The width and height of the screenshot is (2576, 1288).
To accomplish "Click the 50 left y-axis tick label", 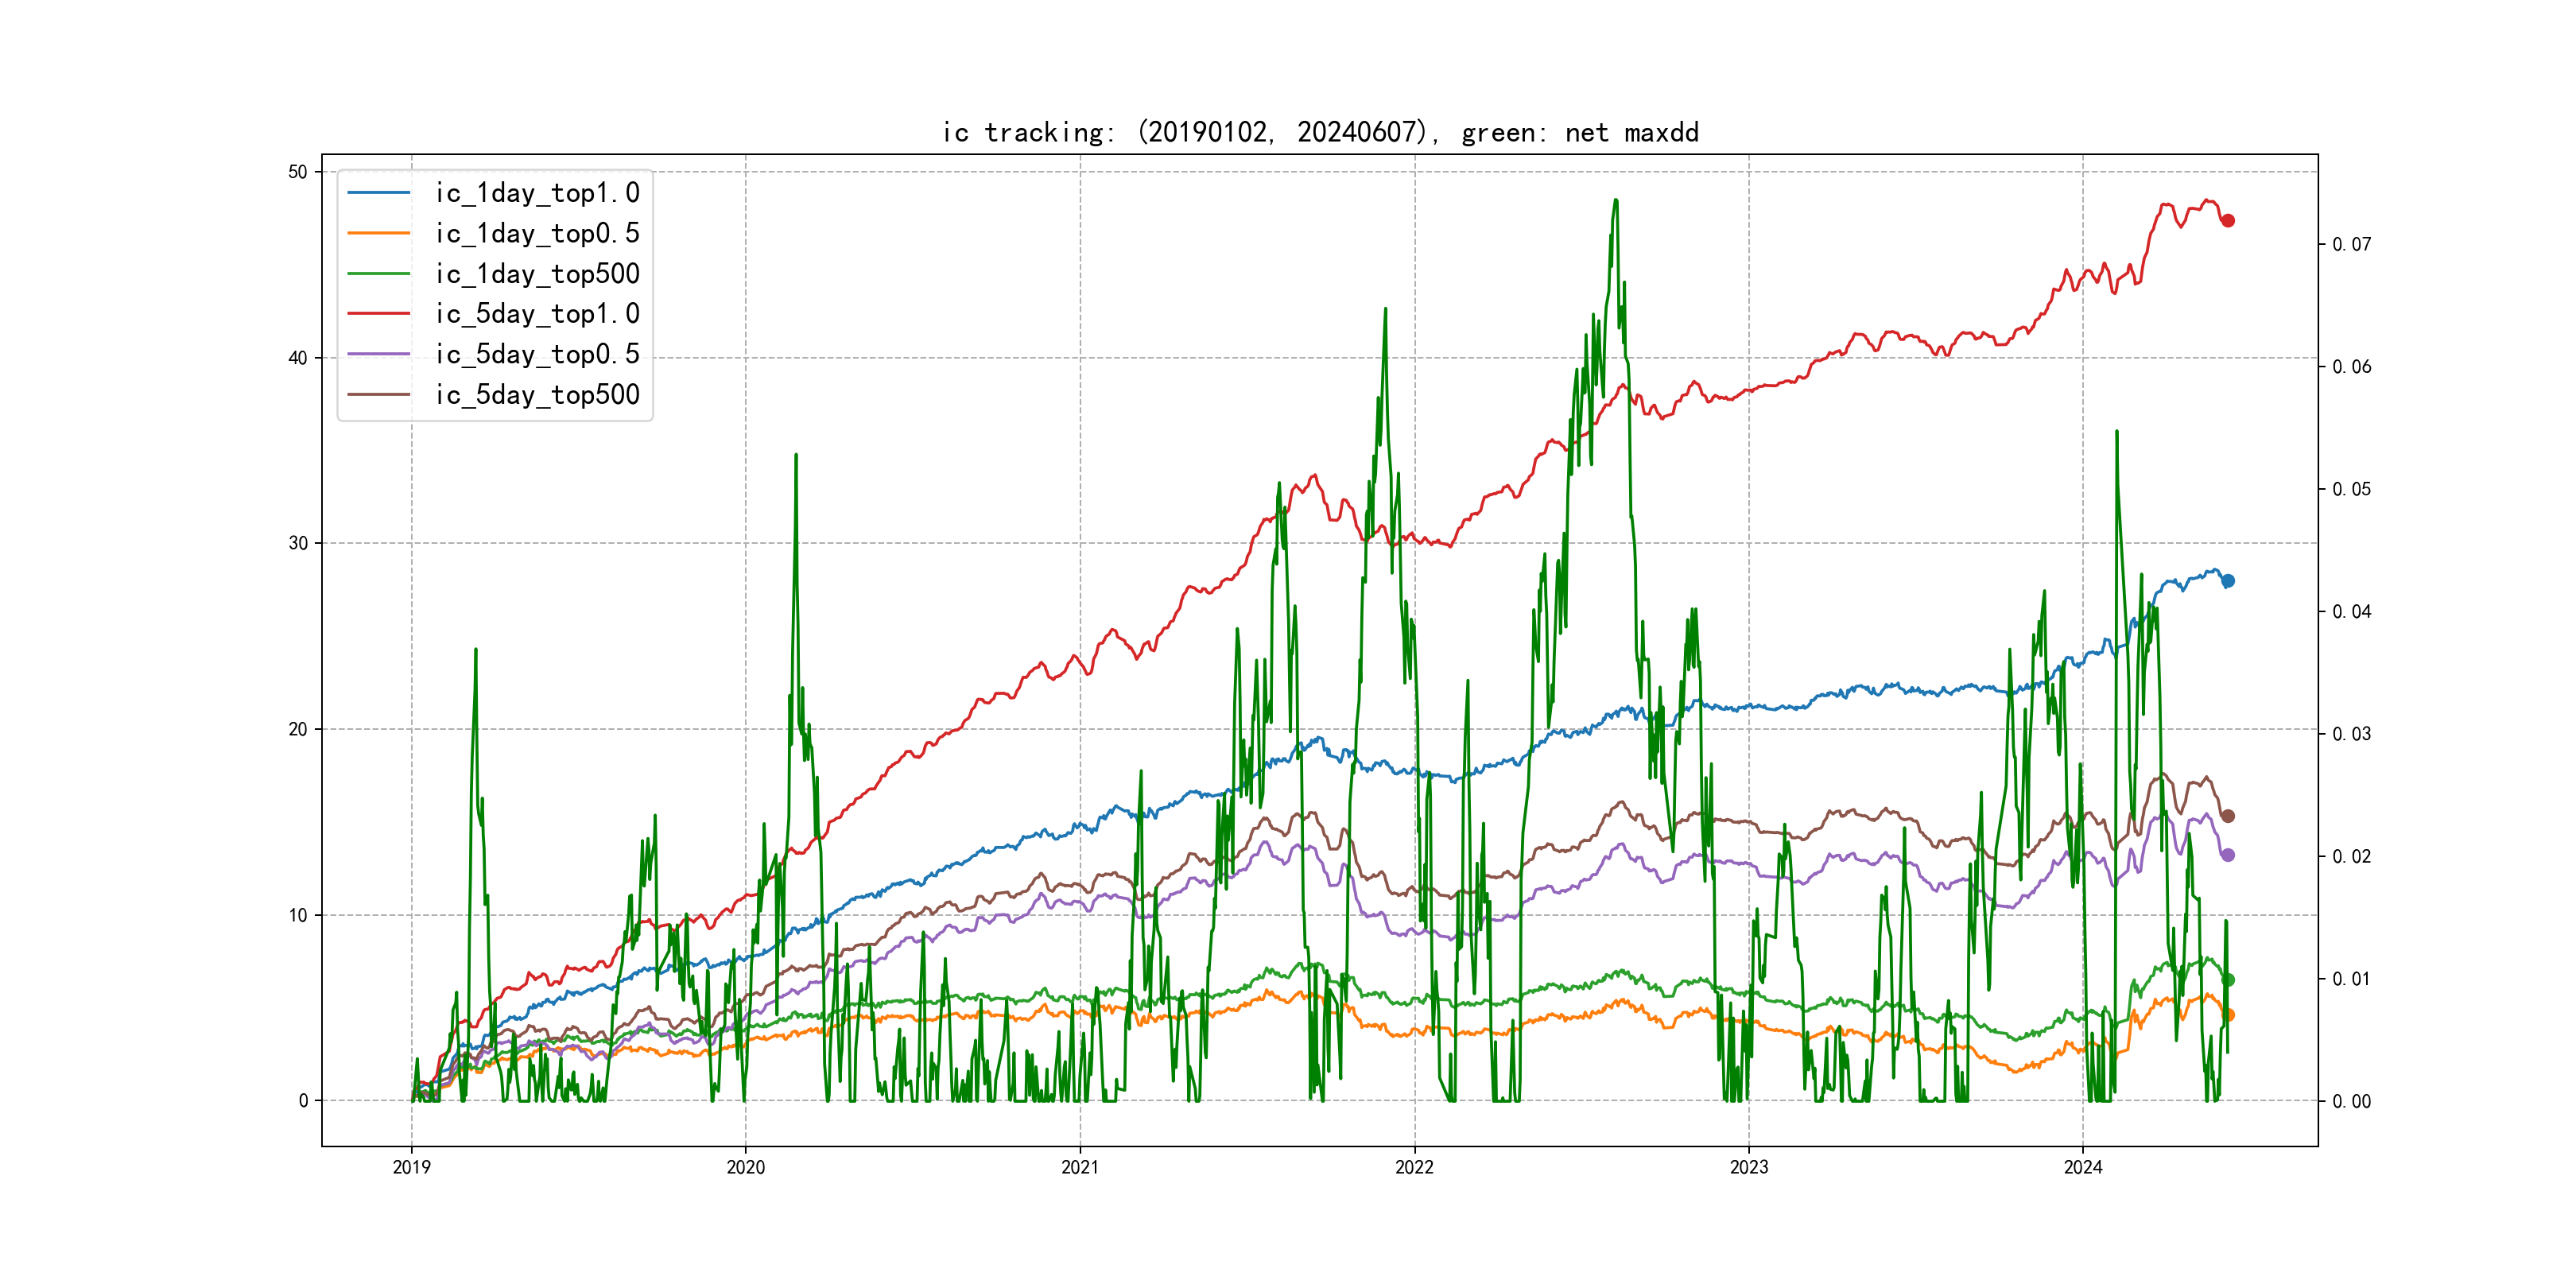I will tap(298, 172).
